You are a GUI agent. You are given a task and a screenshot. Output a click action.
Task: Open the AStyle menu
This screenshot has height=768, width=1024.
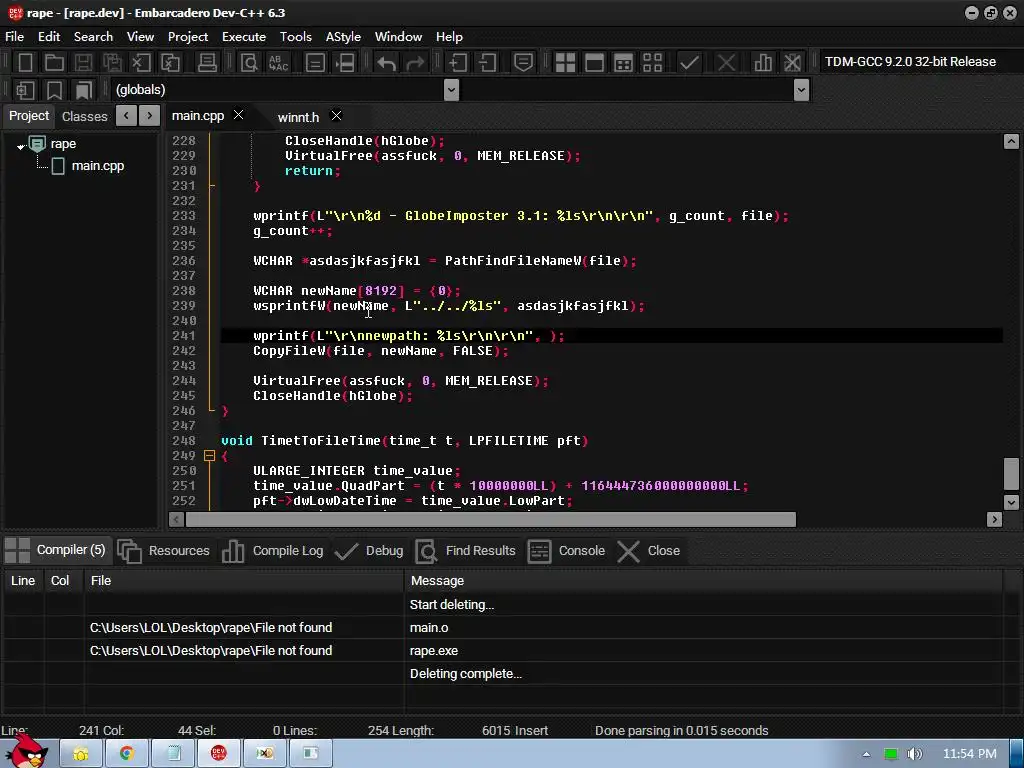click(x=344, y=37)
